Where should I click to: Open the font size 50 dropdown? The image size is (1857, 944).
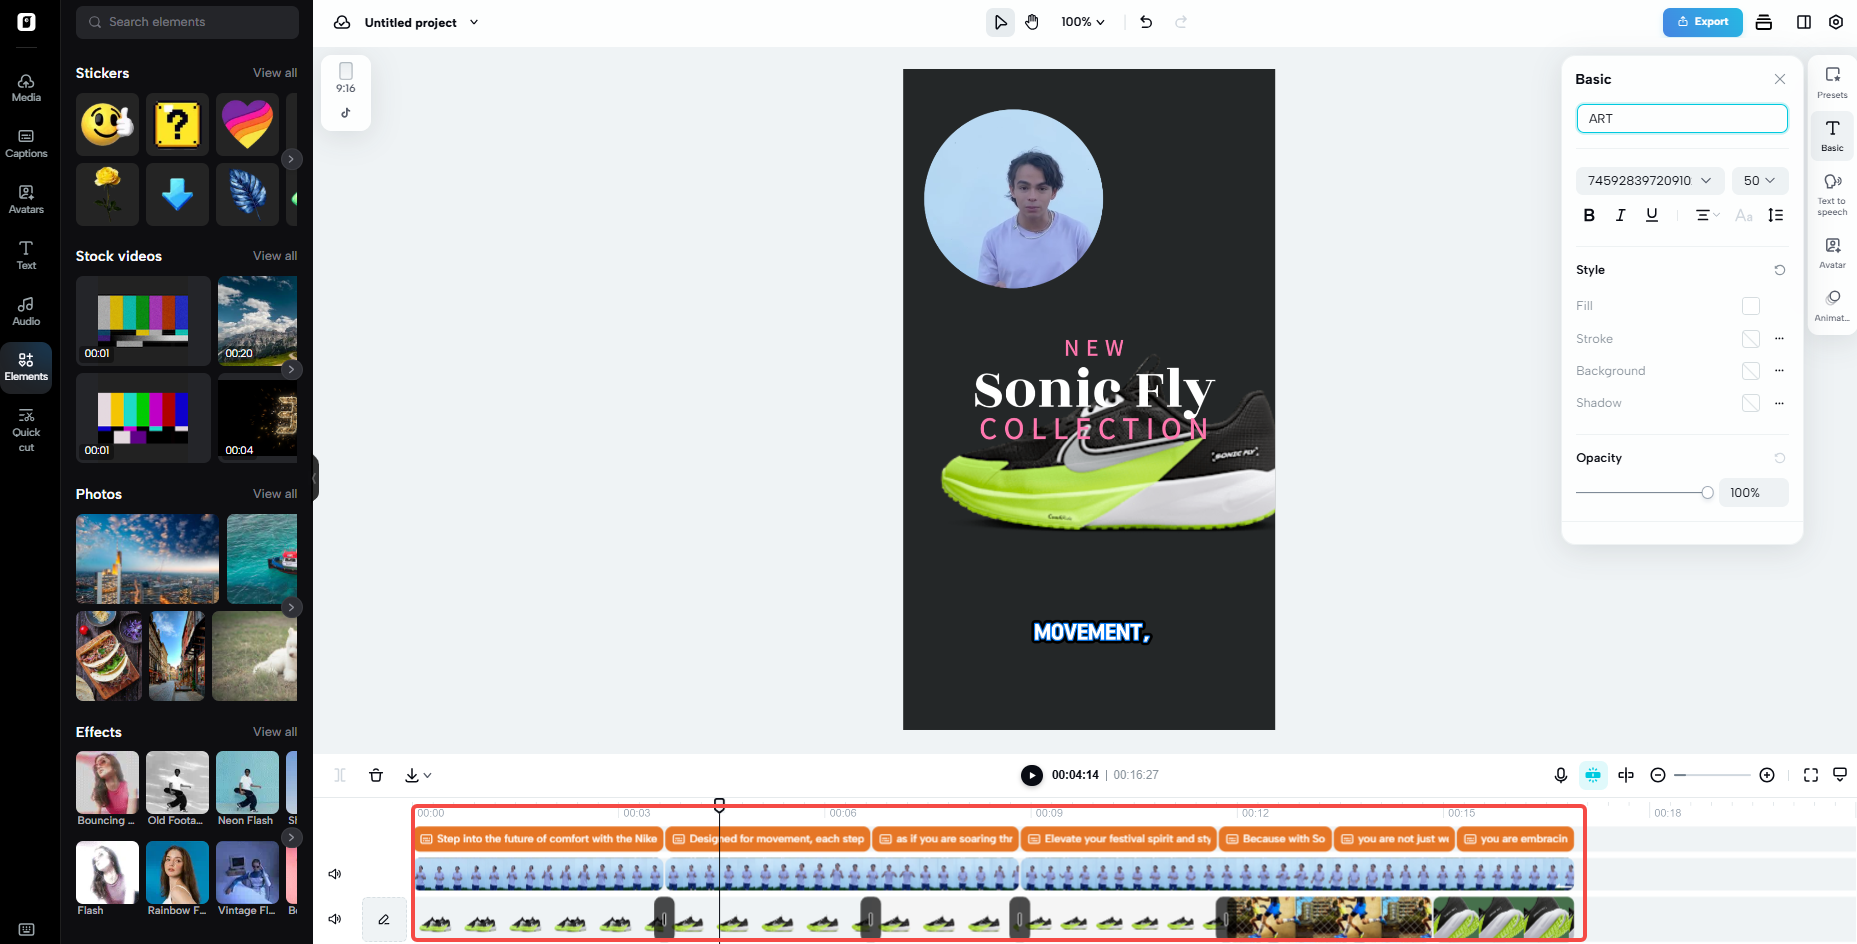click(1759, 181)
